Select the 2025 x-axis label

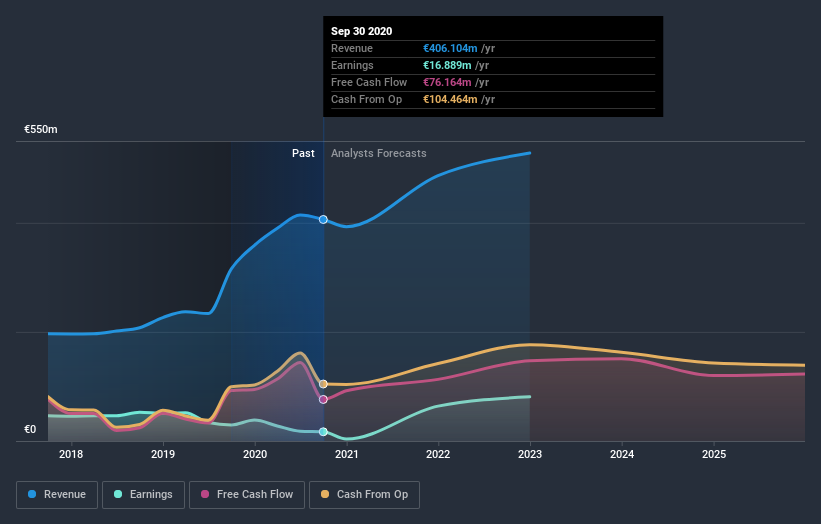coord(714,454)
